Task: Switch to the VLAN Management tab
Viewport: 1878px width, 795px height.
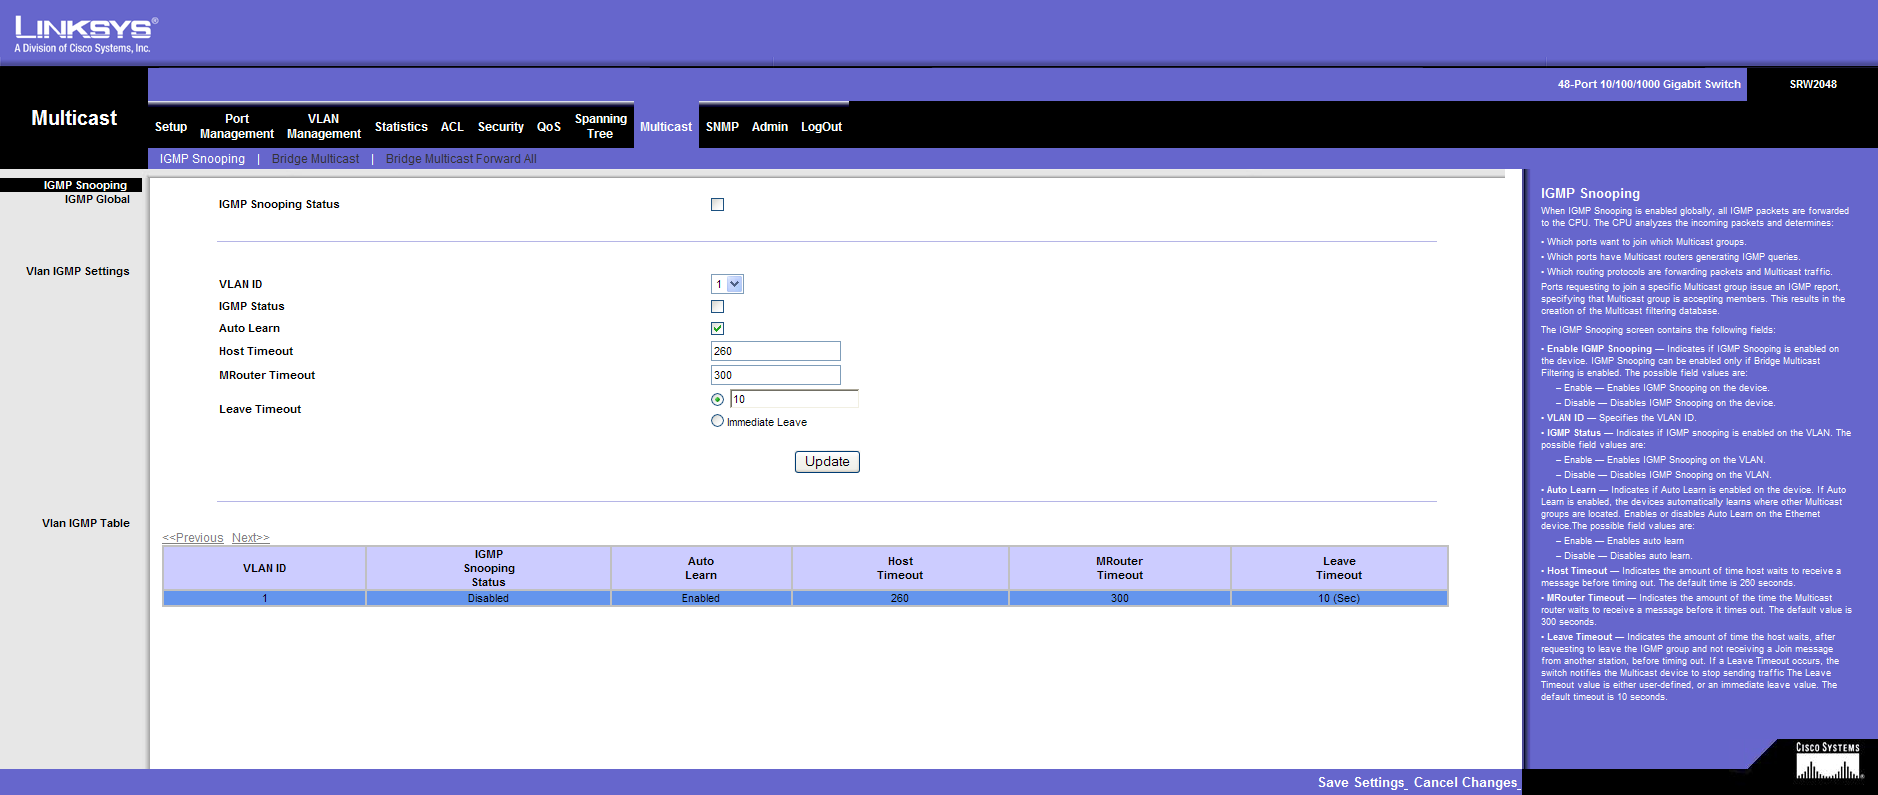Action: coord(323,126)
